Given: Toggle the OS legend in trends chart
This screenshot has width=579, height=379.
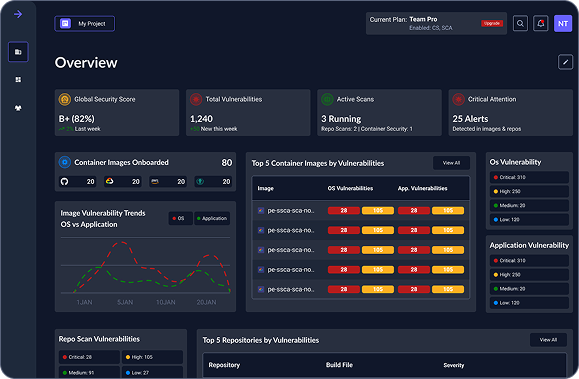Looking at the screenshot, I should pos(181,218).
